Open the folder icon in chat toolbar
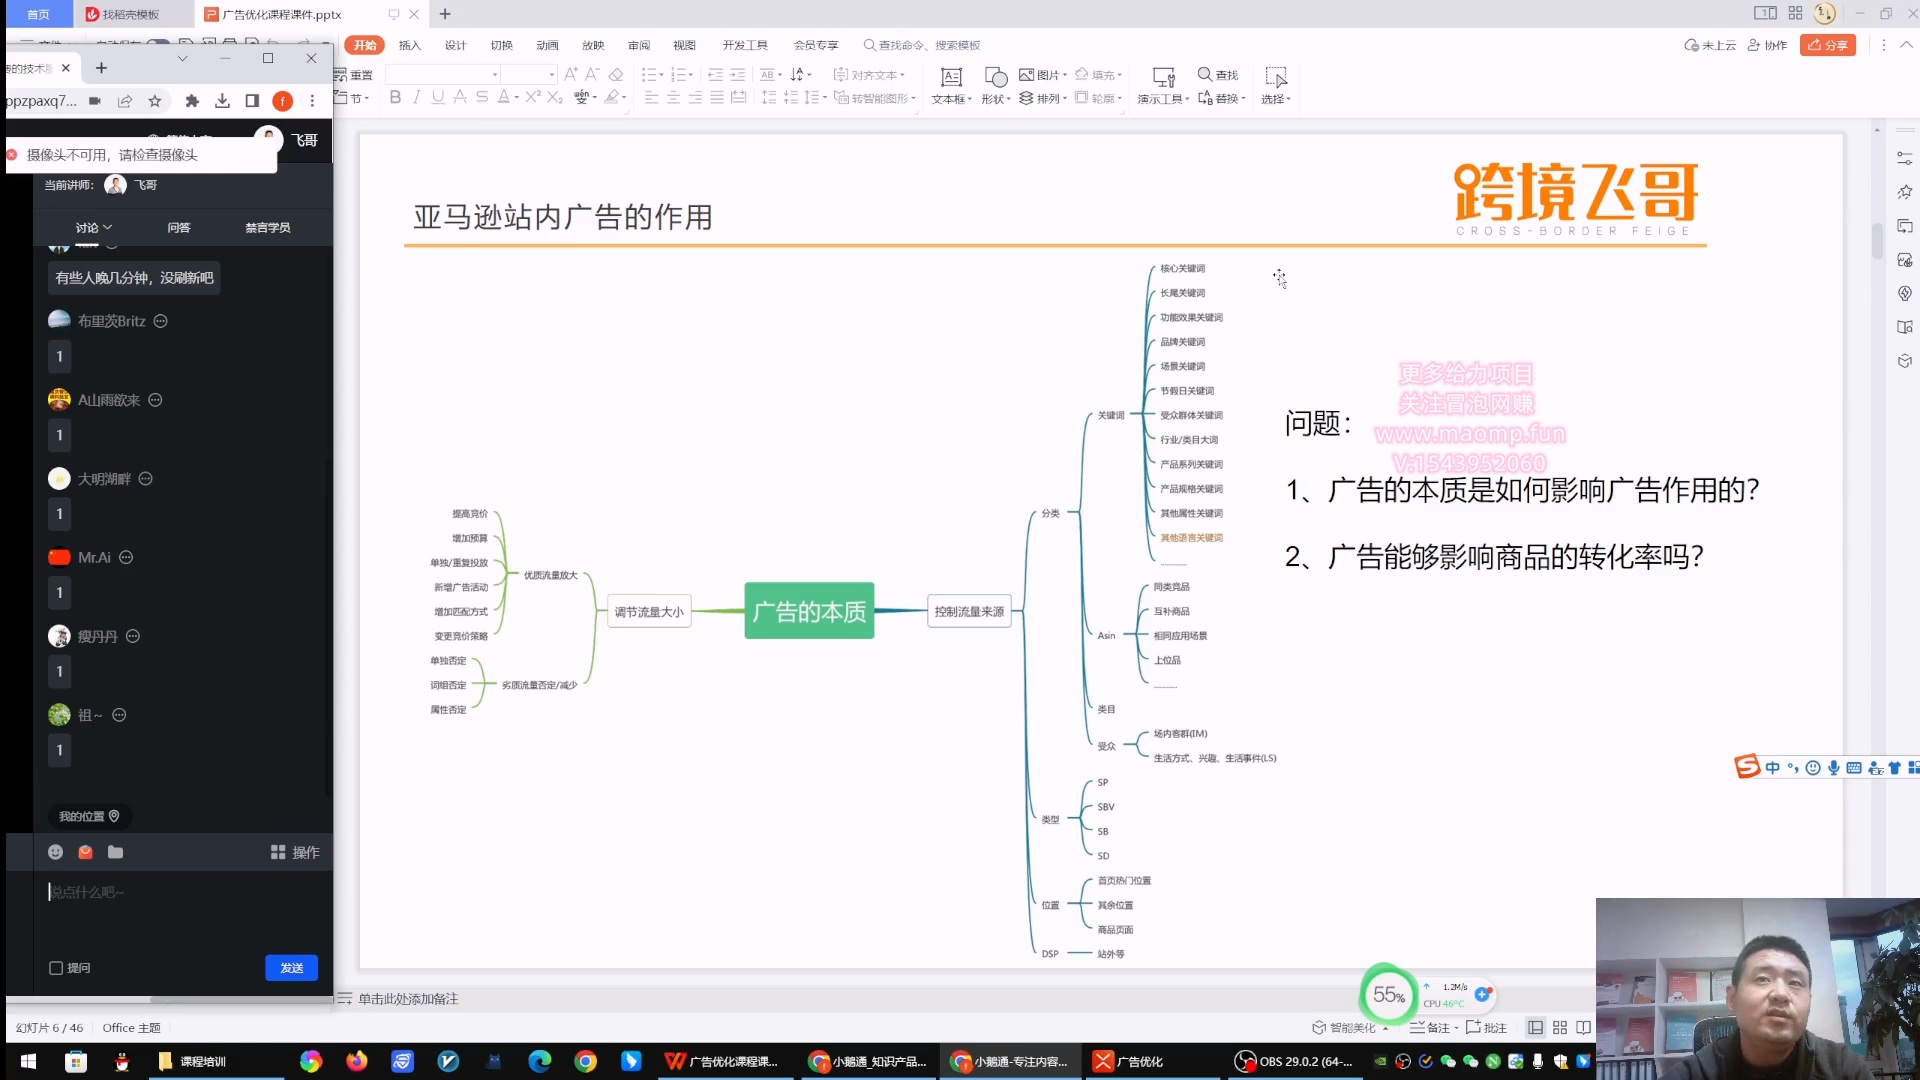 point(116,852)
